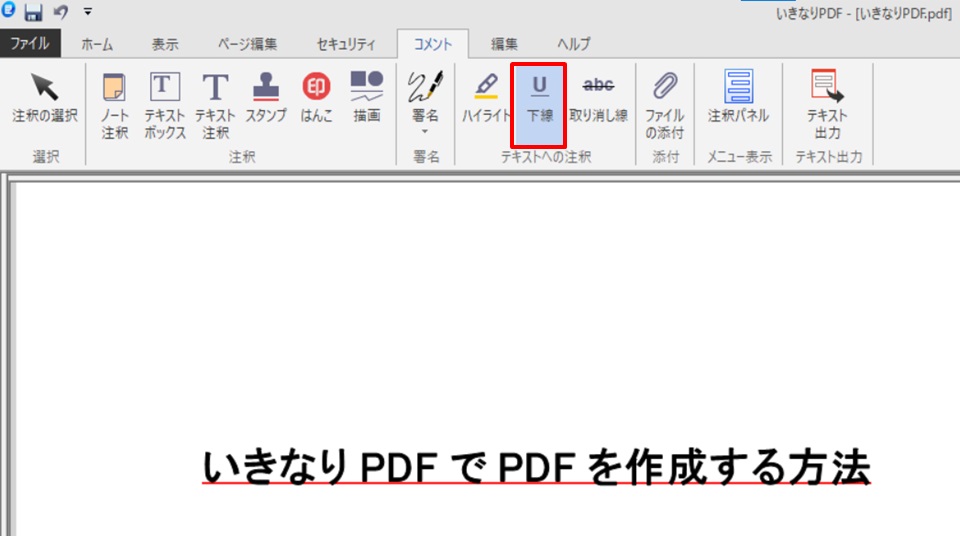Select the 描画 drawing shapes tool
Screen dimensions: 960x536
[367, 97]
